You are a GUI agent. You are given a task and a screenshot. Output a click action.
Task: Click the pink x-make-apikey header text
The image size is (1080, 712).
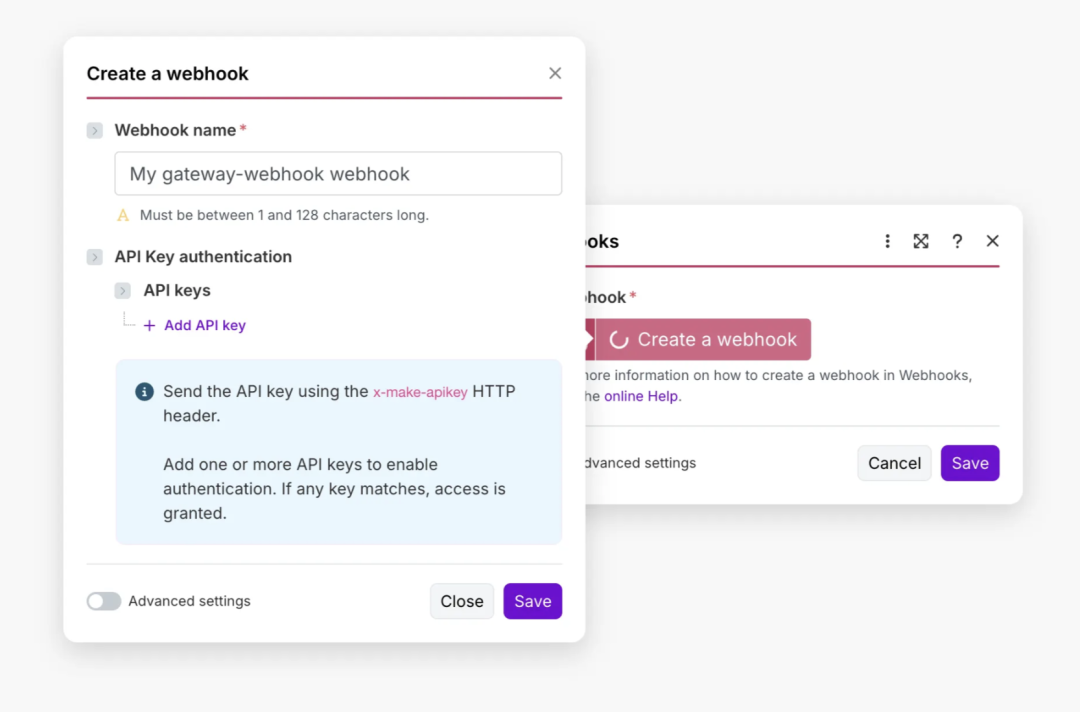420,392
